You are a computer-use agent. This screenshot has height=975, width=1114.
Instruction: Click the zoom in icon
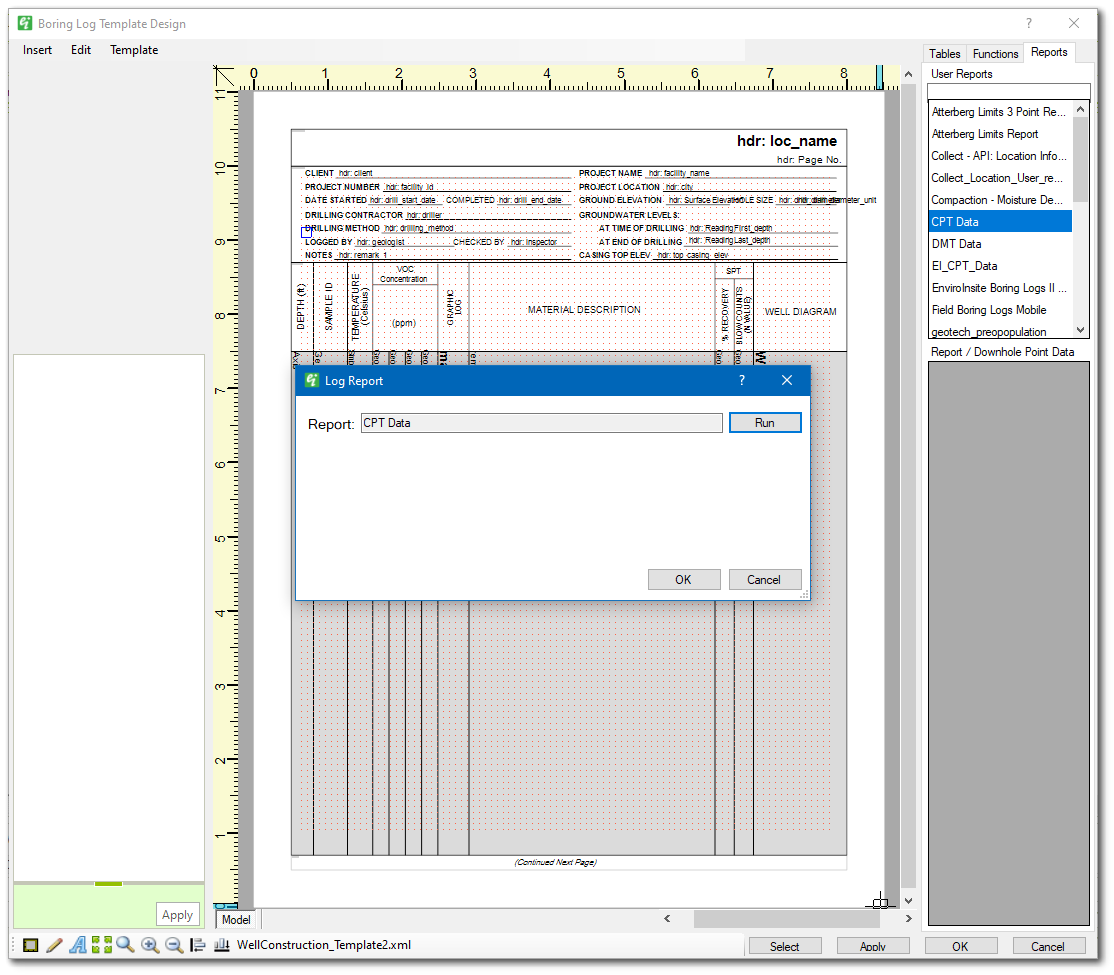click(150, 945)
